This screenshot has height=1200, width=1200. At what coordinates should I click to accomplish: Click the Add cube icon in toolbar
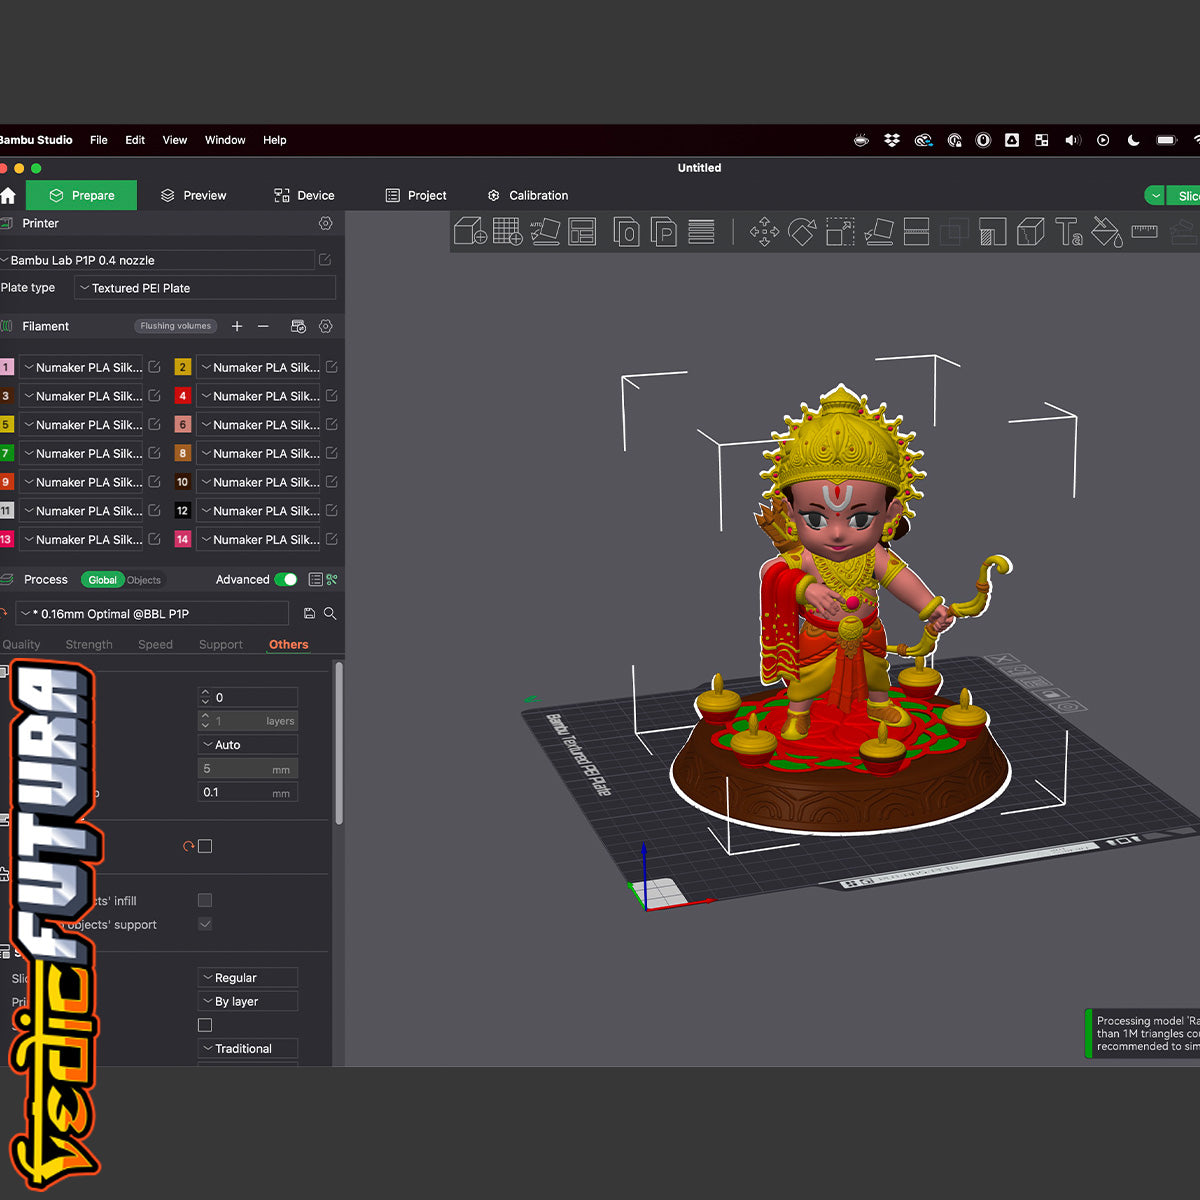click(470, 233)
